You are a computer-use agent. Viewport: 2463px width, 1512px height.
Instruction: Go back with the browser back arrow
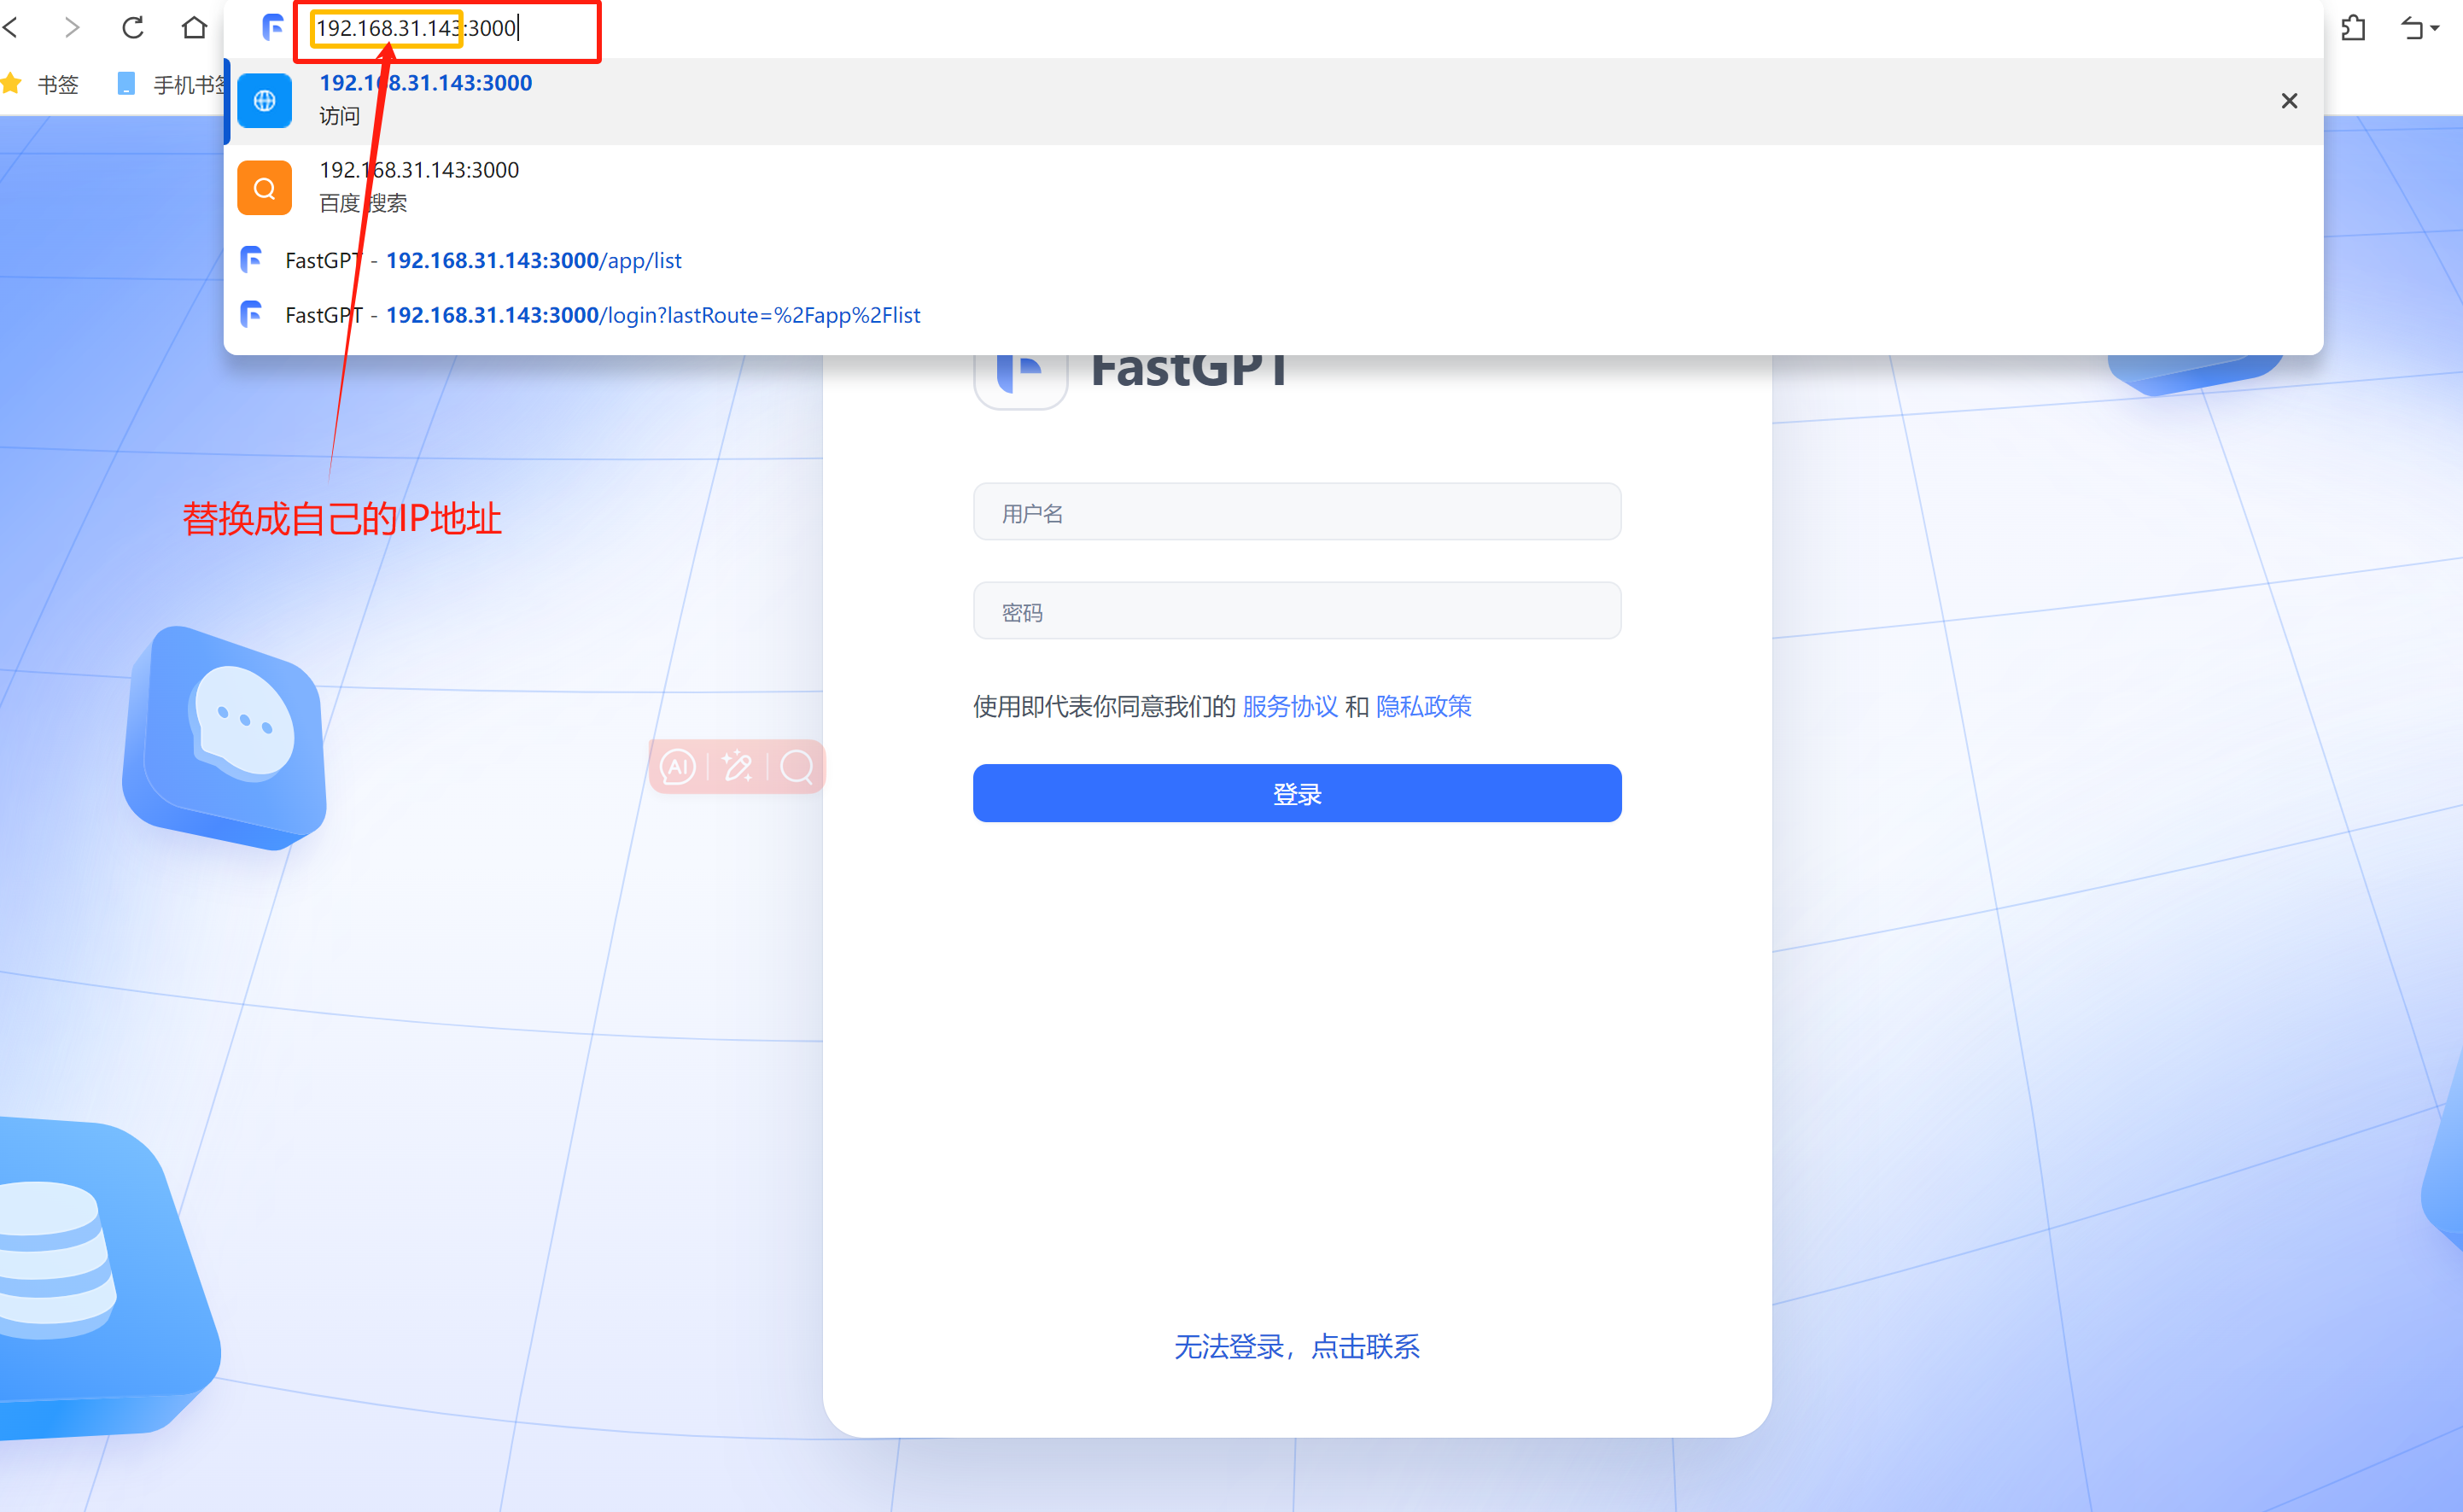click(x=11, y=27)
